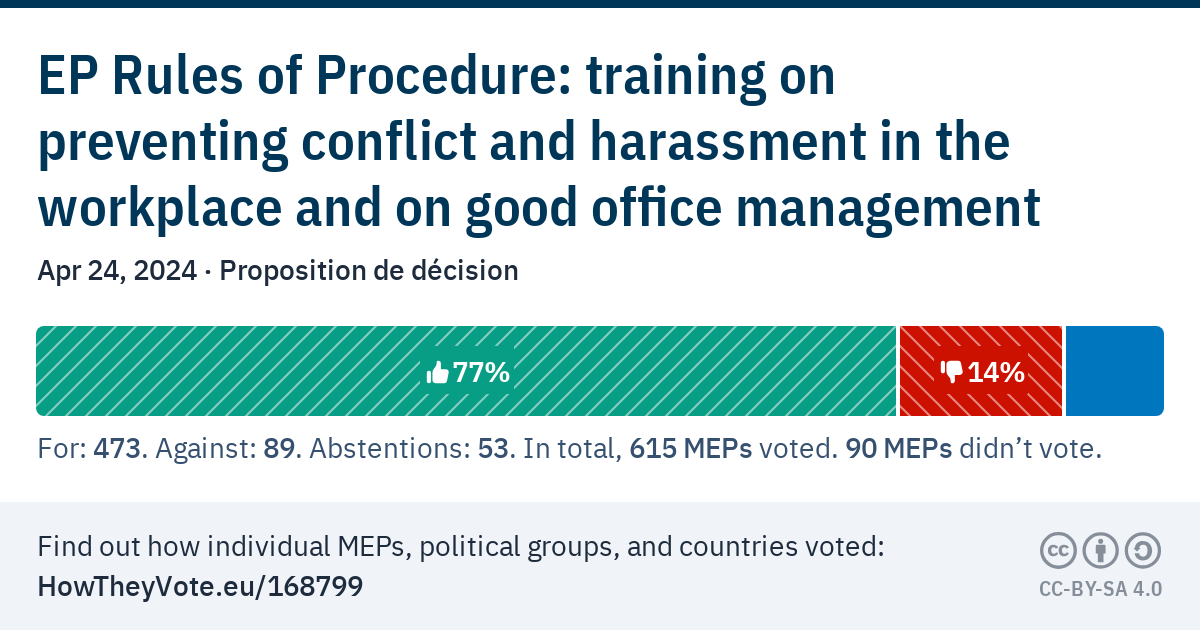
Task: Click the Apr 24, 2024 date
Action: 116,271
